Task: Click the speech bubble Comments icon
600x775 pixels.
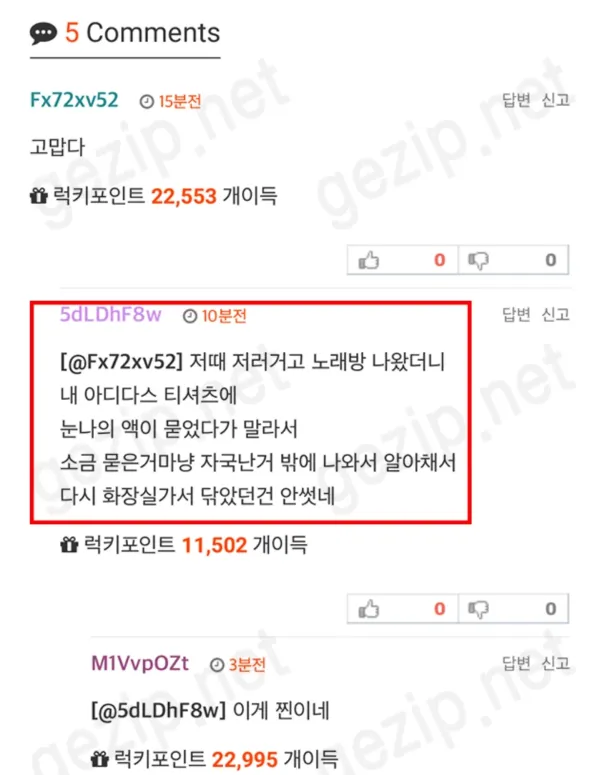Action: [x=43, y=34]
